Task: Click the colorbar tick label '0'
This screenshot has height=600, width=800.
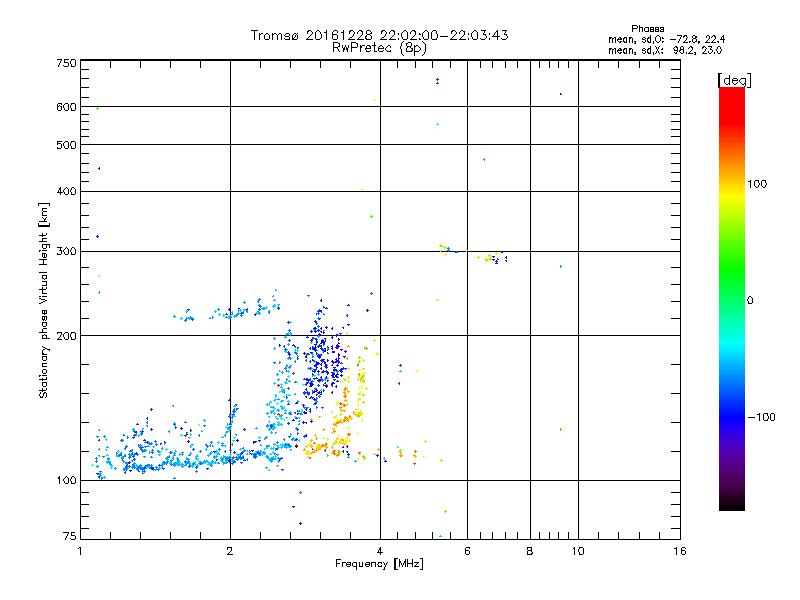Action: pos(750,301)
